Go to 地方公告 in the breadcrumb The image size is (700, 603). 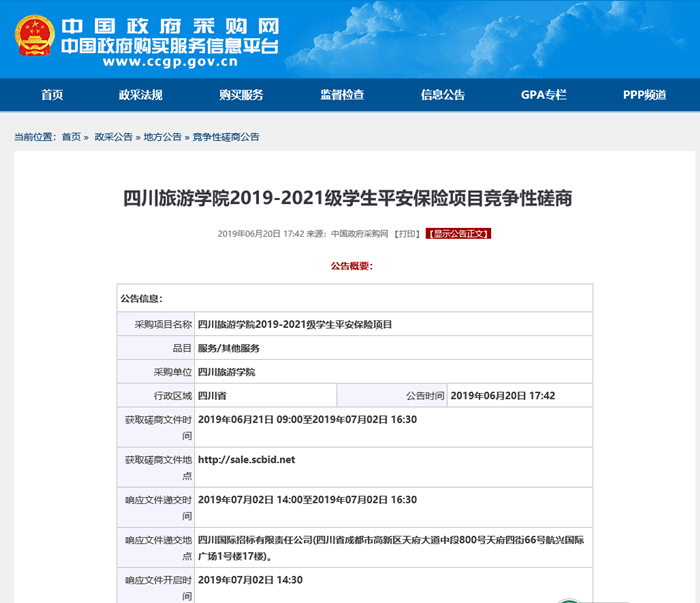pos(162,137)
